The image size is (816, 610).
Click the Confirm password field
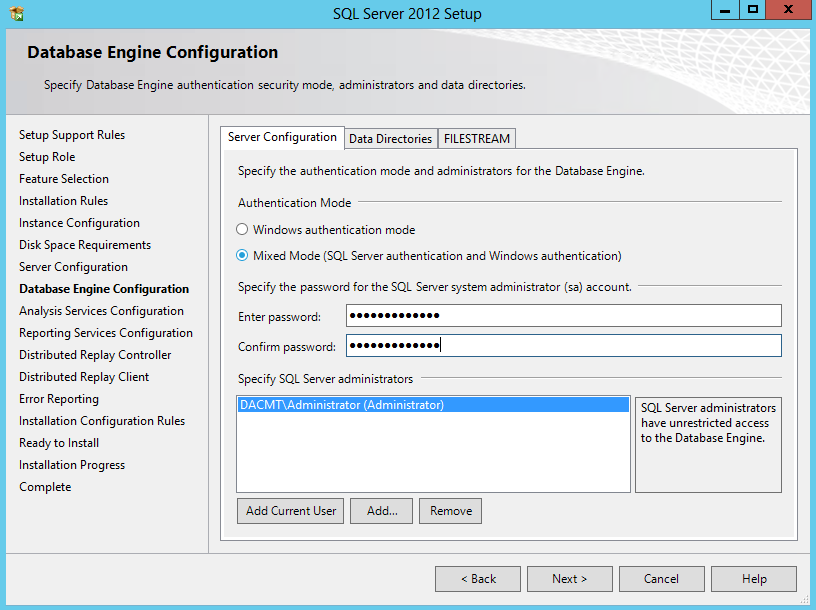tap(564, 346)
